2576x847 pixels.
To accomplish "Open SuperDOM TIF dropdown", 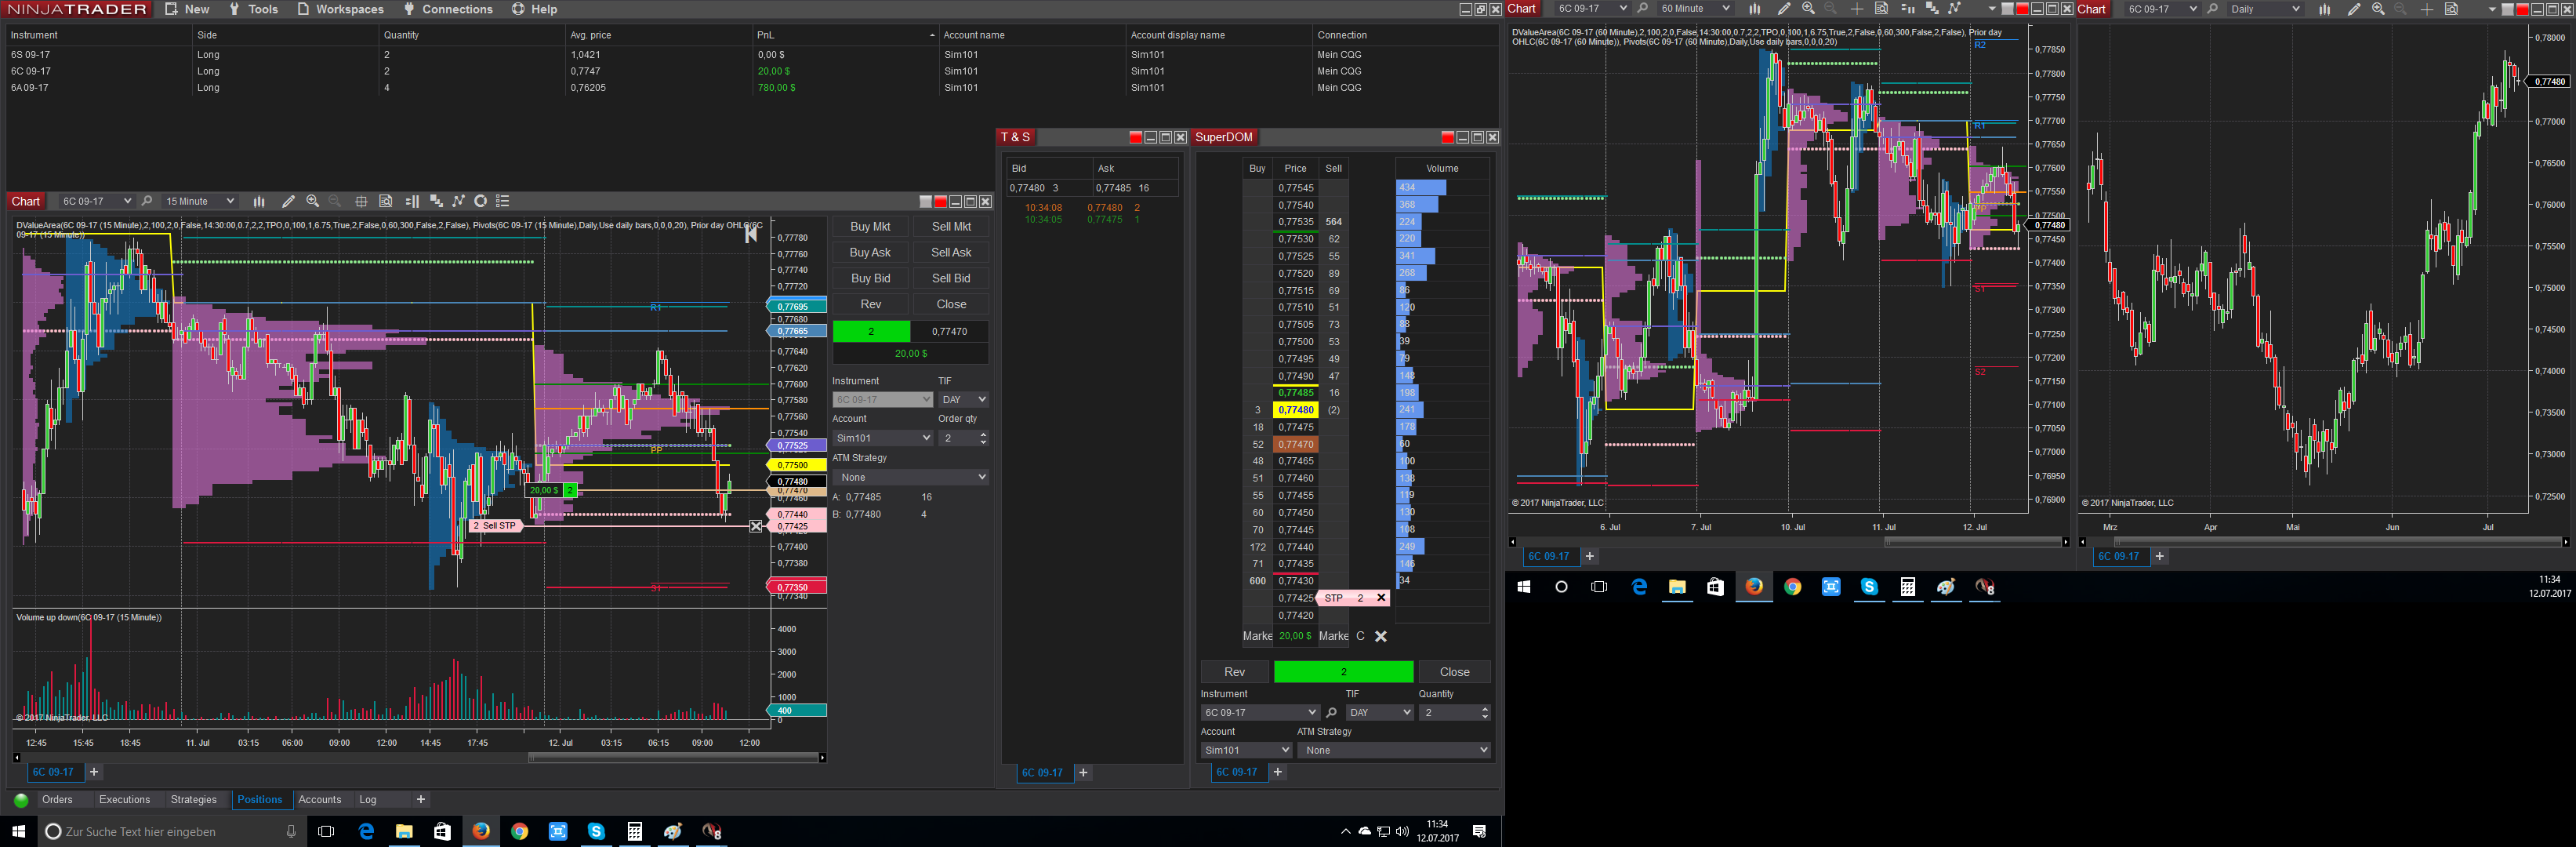I will click(1379, 713).
